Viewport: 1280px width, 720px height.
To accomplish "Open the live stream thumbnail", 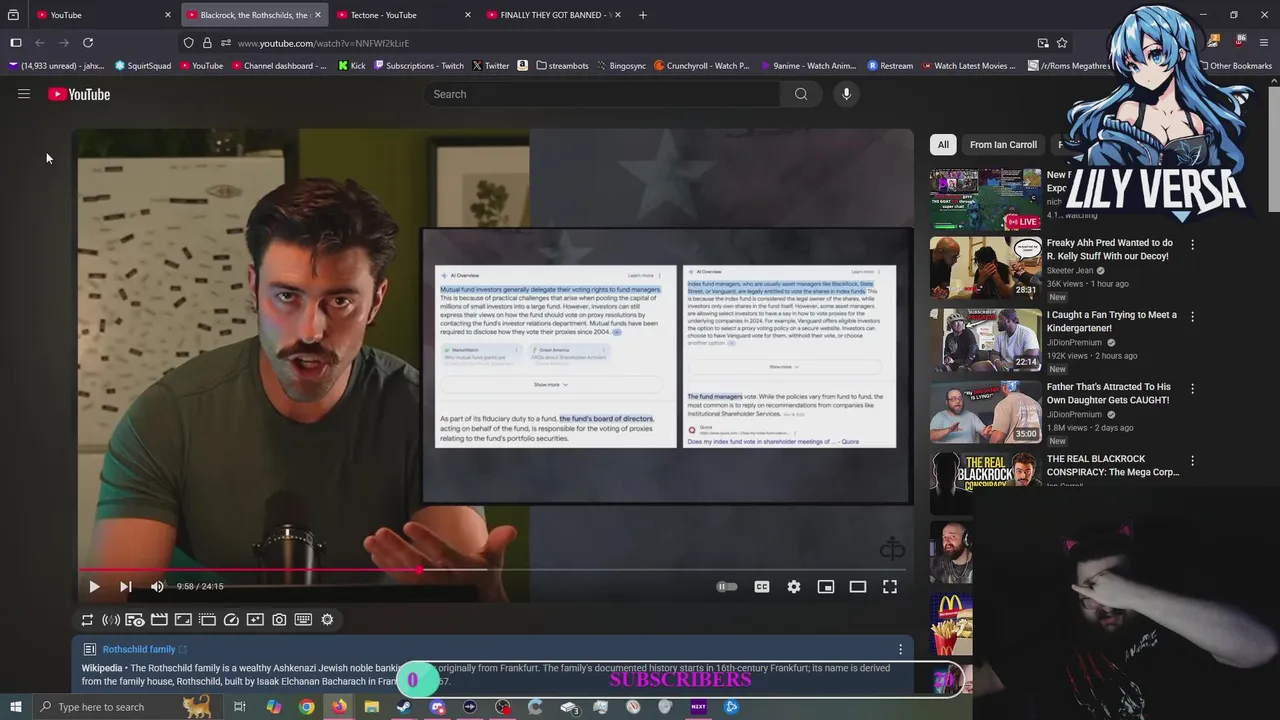I will coord(985,199).
